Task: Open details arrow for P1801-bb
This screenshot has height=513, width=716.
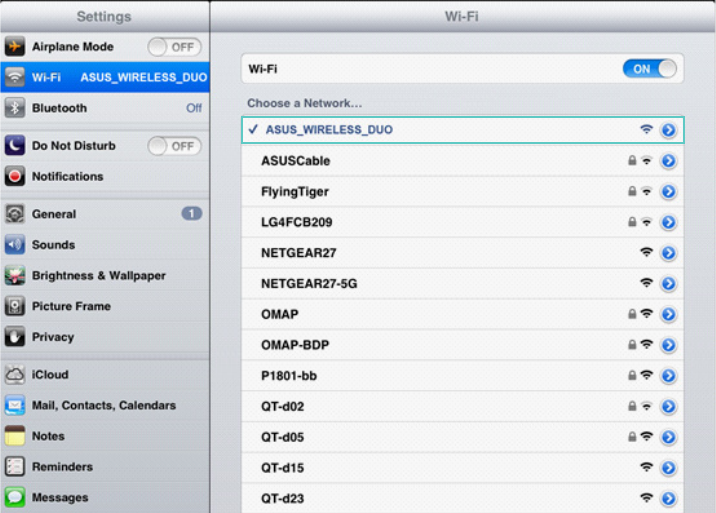Action: pyautogui.click(x=669, y=375)
